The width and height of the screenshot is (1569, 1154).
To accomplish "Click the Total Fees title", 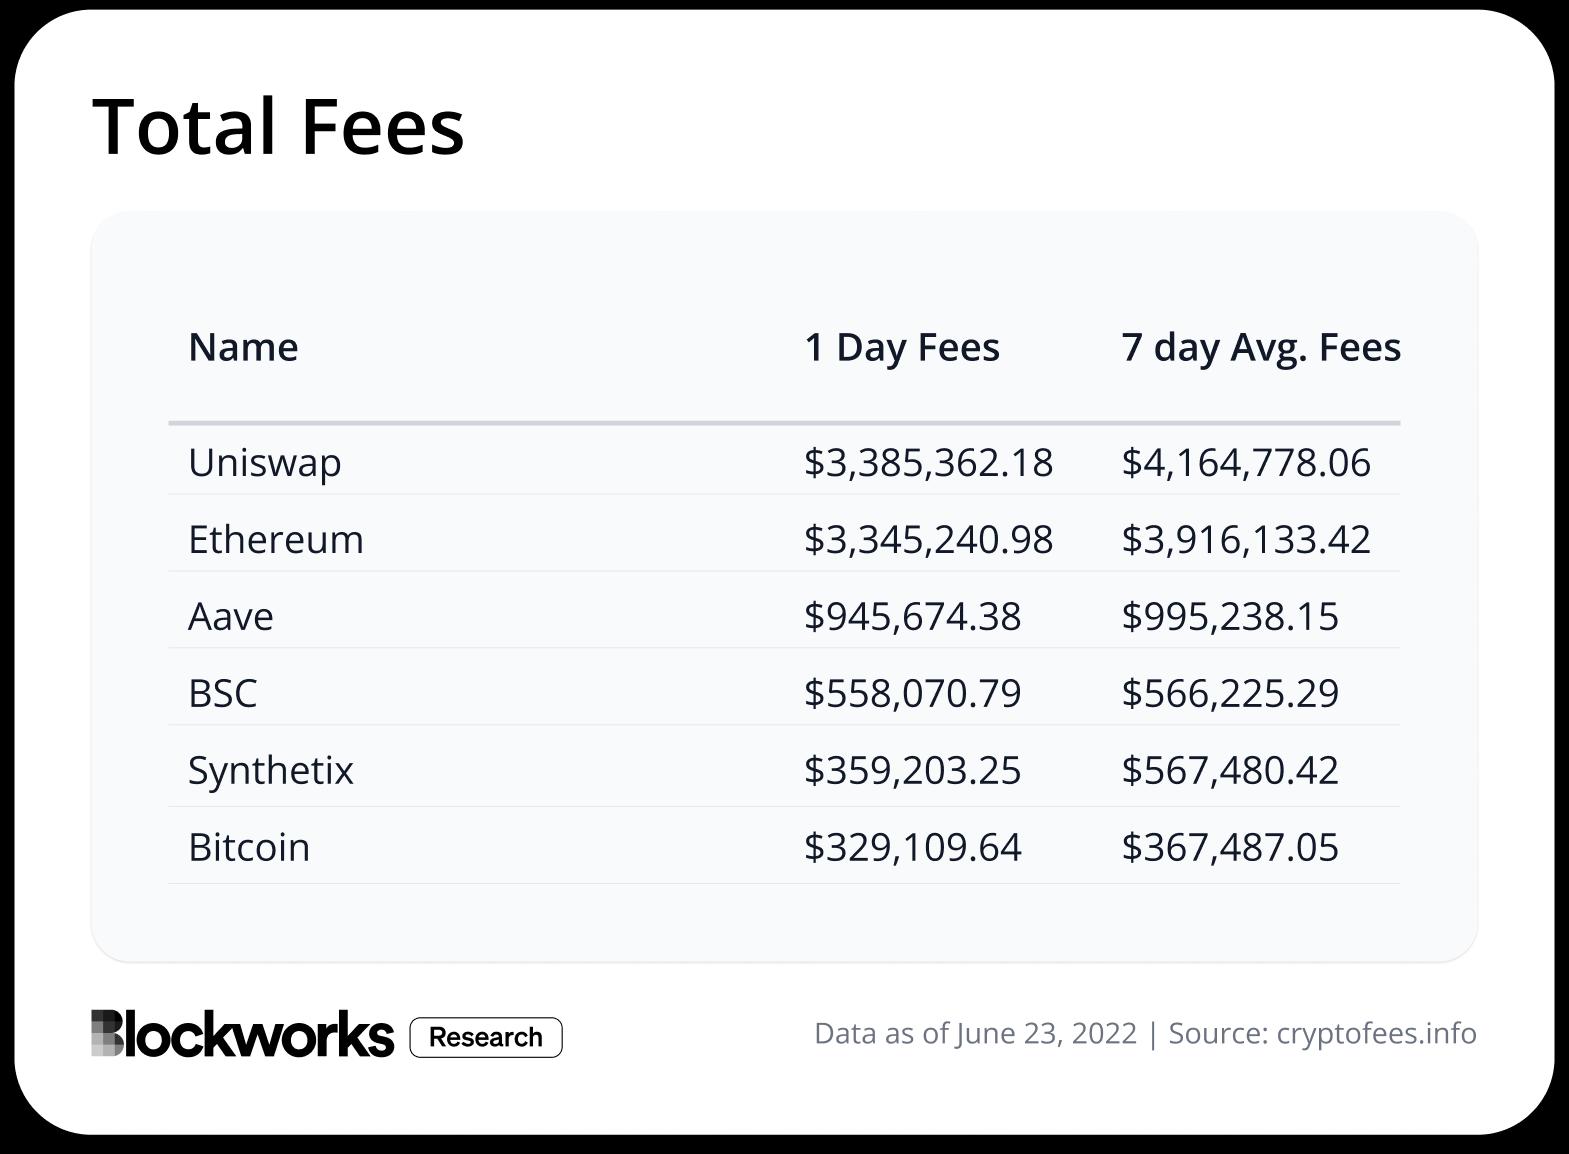I will pos(278,127).
